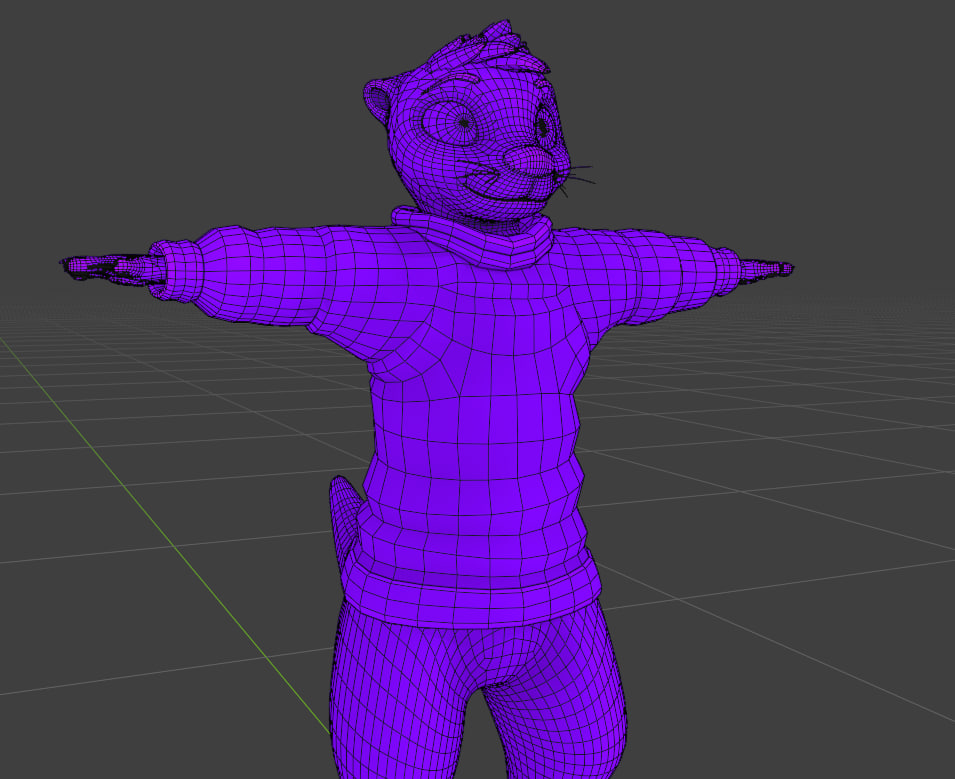Select the character's nose mesh
The height and width of the screenshot is (779, 955).
point(529,161)
